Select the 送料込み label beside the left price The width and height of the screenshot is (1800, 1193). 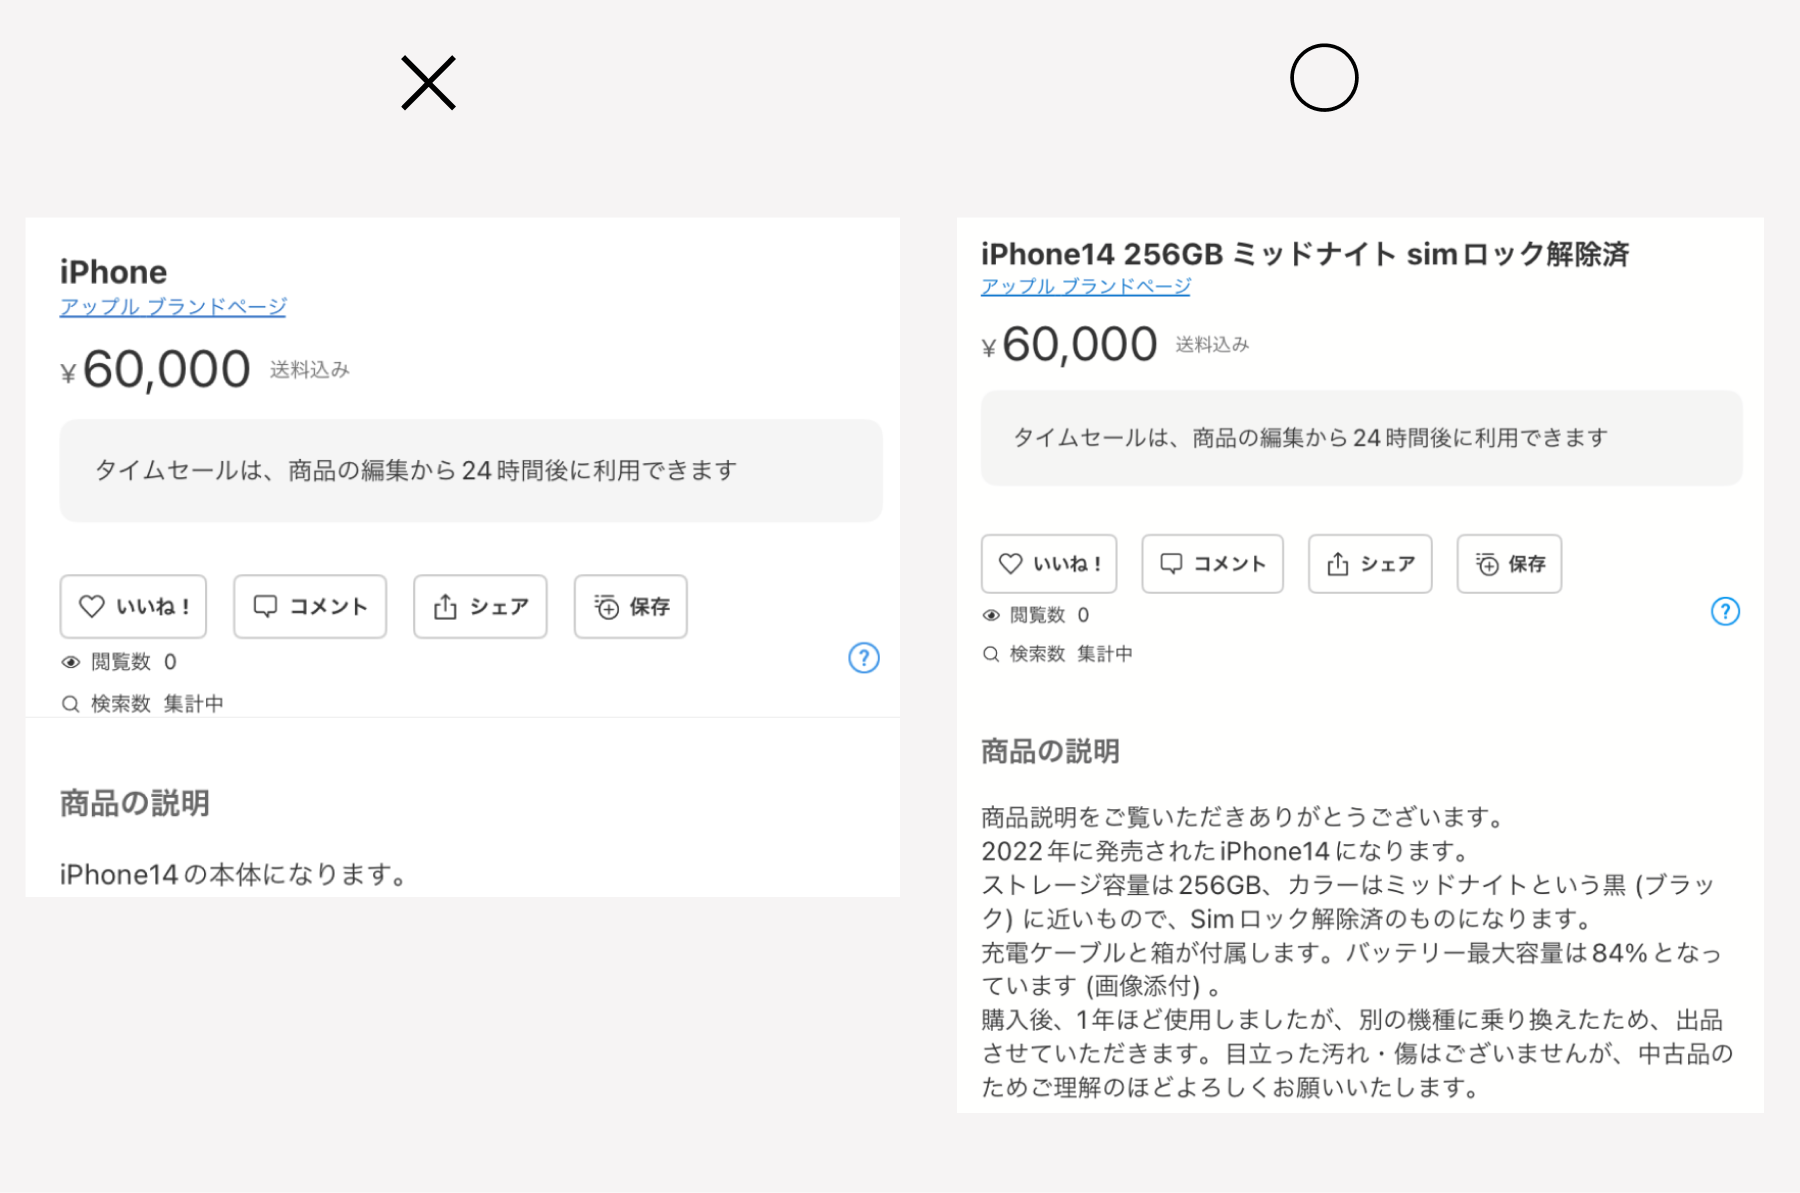pyautogui.click(x=309, y=370)
